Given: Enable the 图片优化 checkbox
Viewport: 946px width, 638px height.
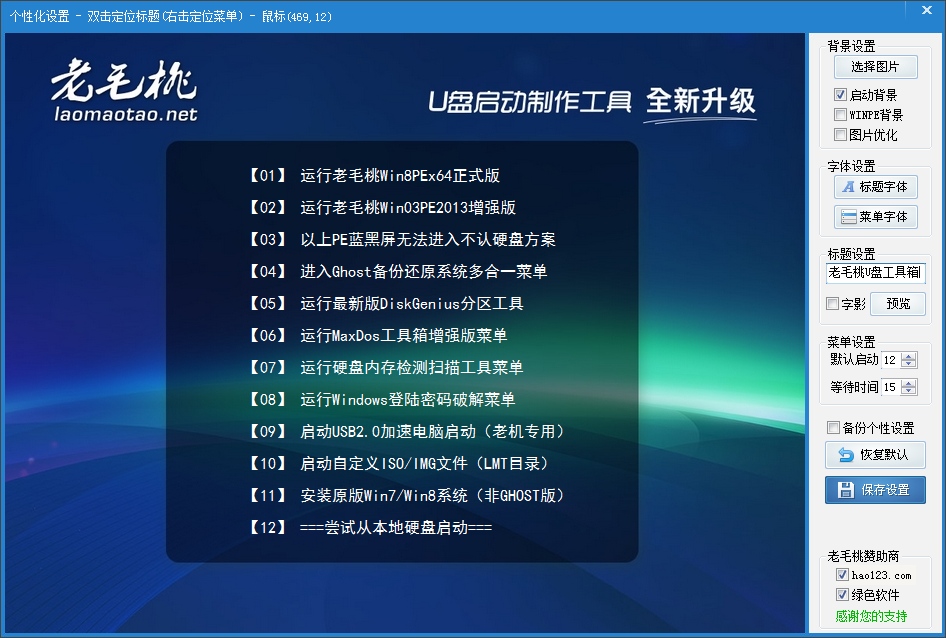Looking at the screenshot, I should coord(840,135).
